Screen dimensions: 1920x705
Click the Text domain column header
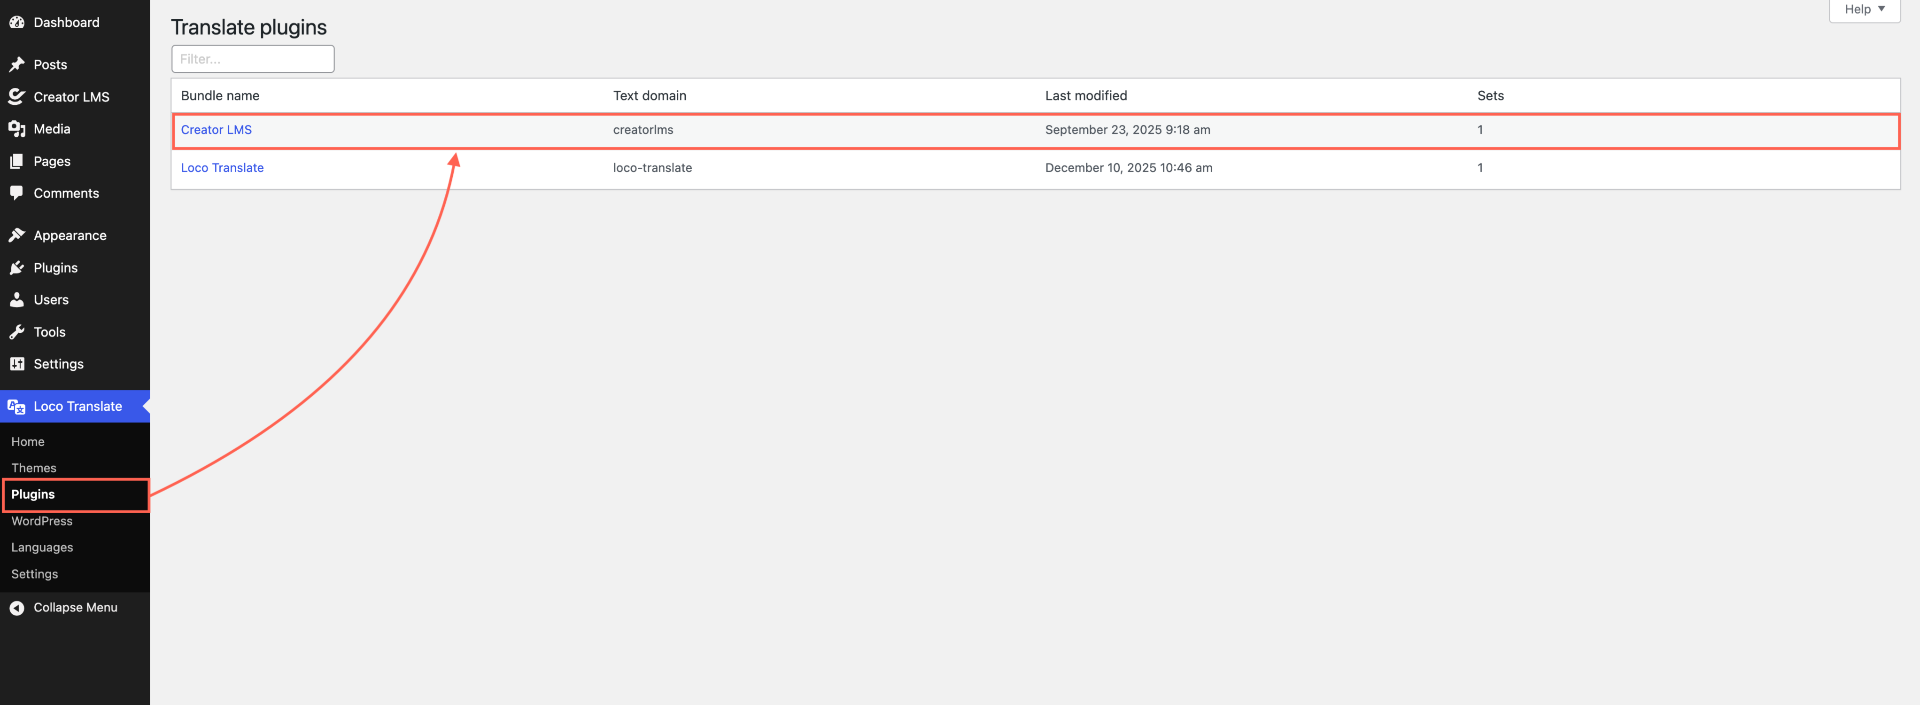pos(650,96)
